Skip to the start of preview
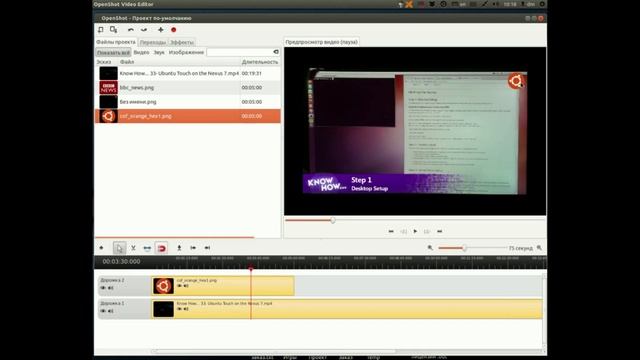640x360 pixels. (391, 231)
